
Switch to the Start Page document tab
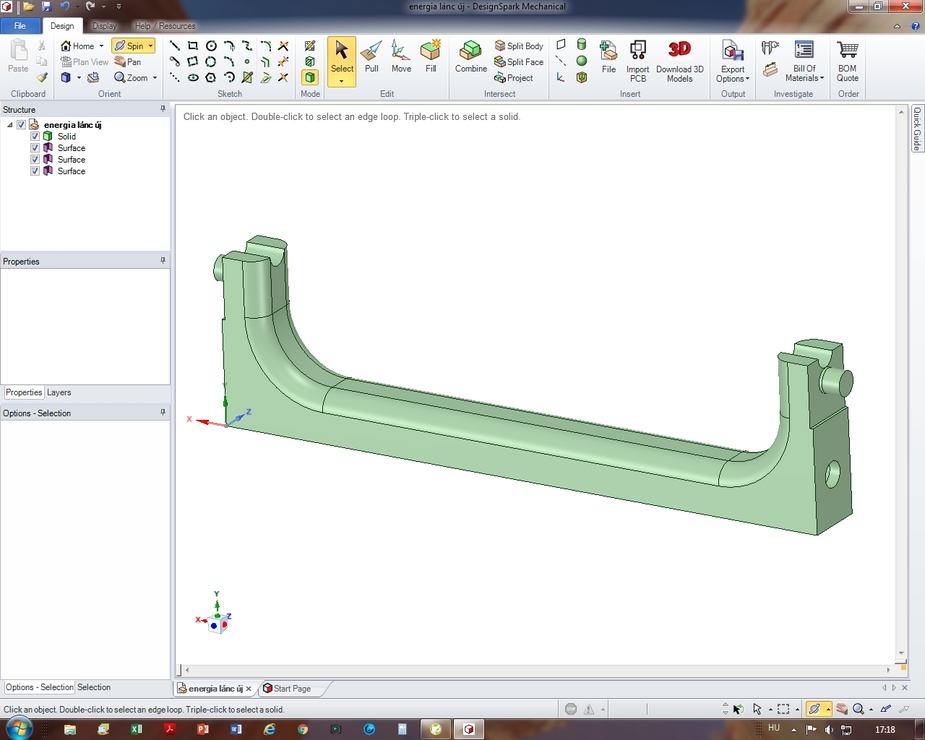tap(288, 689)
